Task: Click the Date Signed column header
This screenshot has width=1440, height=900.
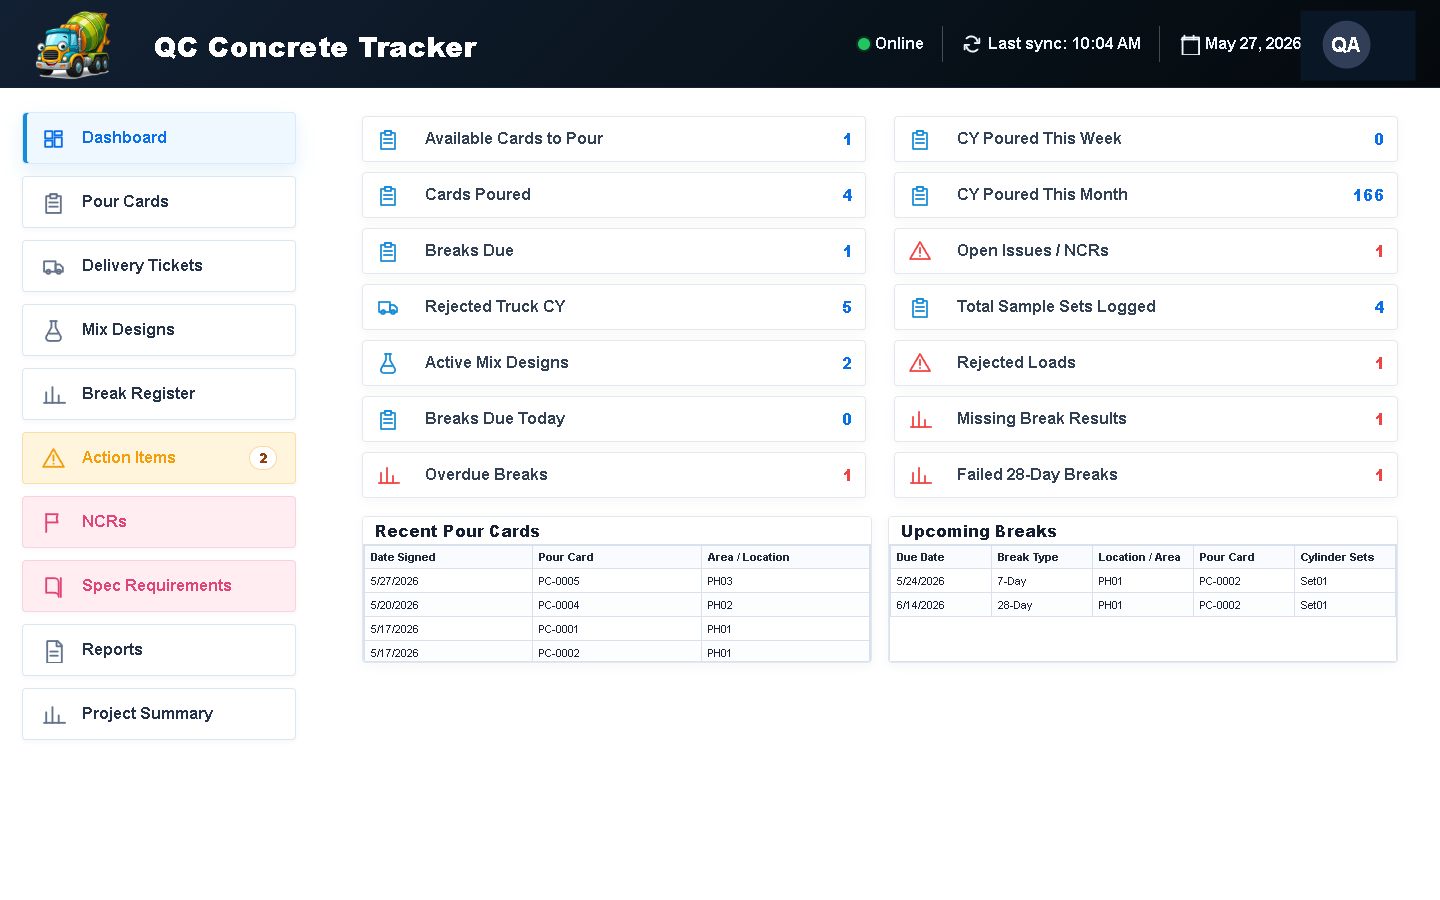Action: pyautogui.click(x=448, y=557)
